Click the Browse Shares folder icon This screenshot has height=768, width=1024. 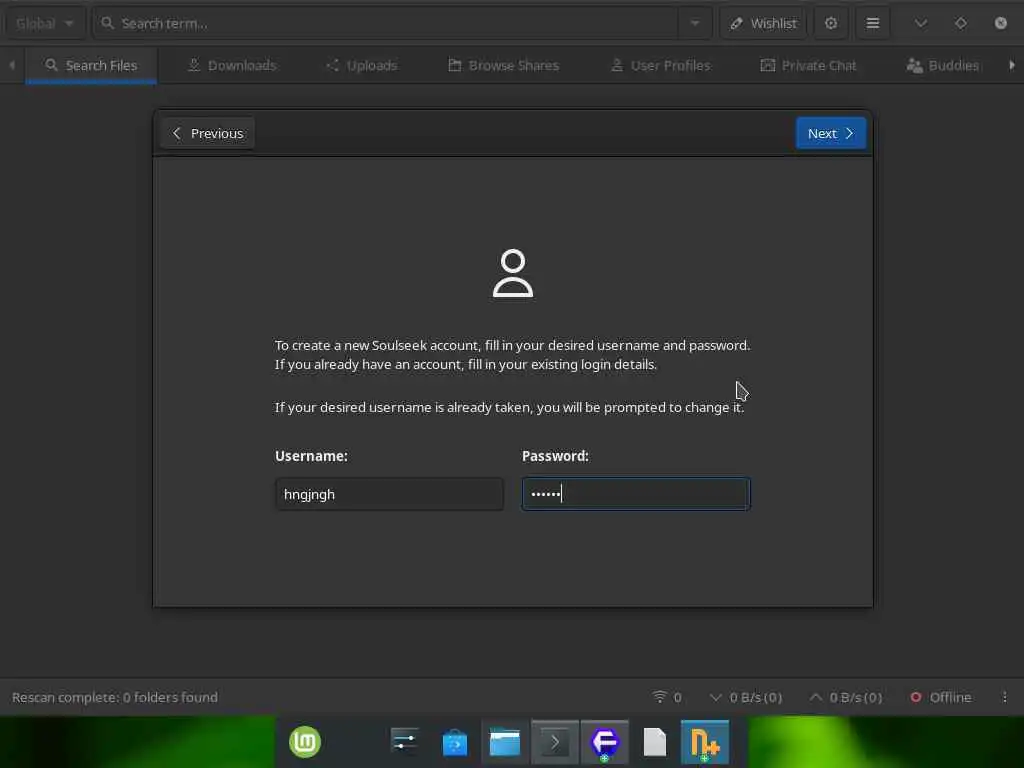[455, 65]
